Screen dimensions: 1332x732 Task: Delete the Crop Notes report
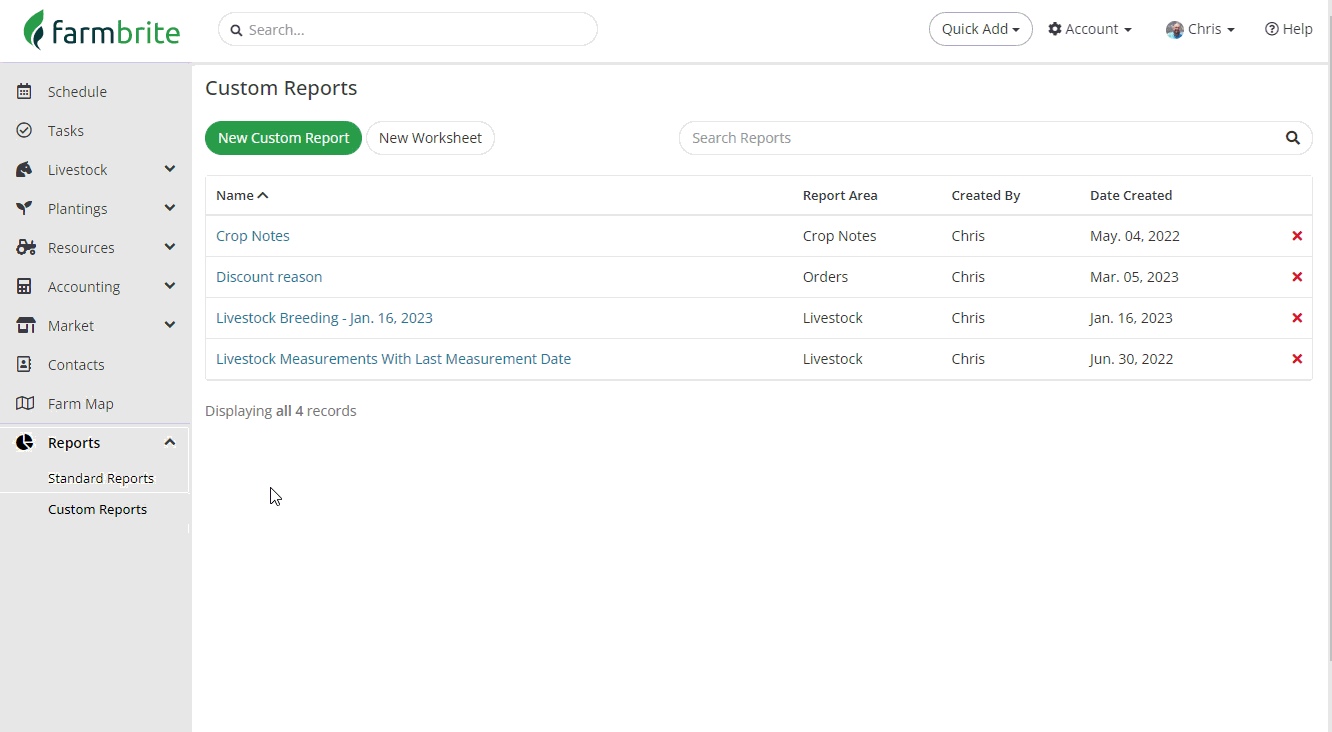pyautogui.click(x=1297, y=236)
